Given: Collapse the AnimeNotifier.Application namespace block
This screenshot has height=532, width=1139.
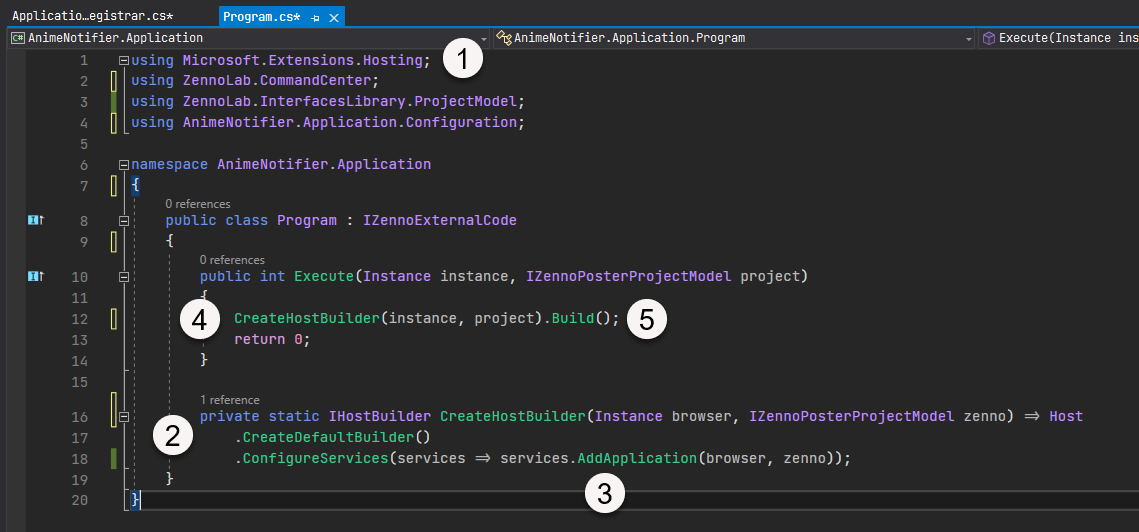Looking at the screenshot, I should [x=124, y=165].
